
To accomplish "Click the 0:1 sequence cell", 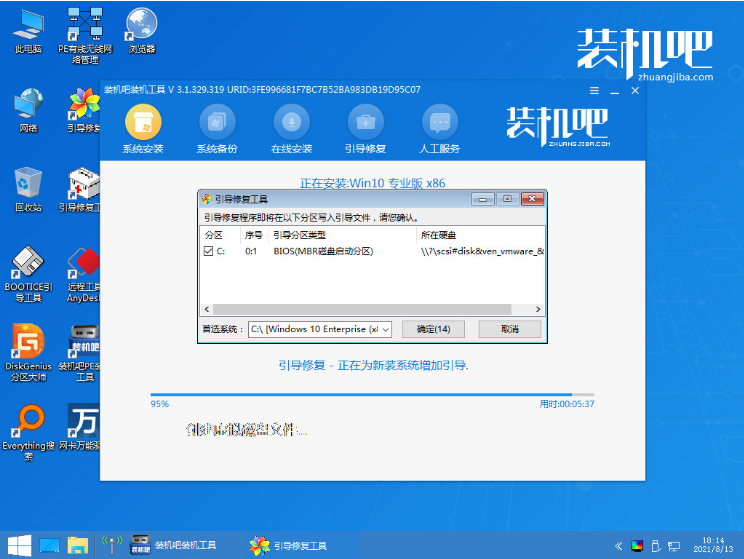I will (x=251, y=251).
